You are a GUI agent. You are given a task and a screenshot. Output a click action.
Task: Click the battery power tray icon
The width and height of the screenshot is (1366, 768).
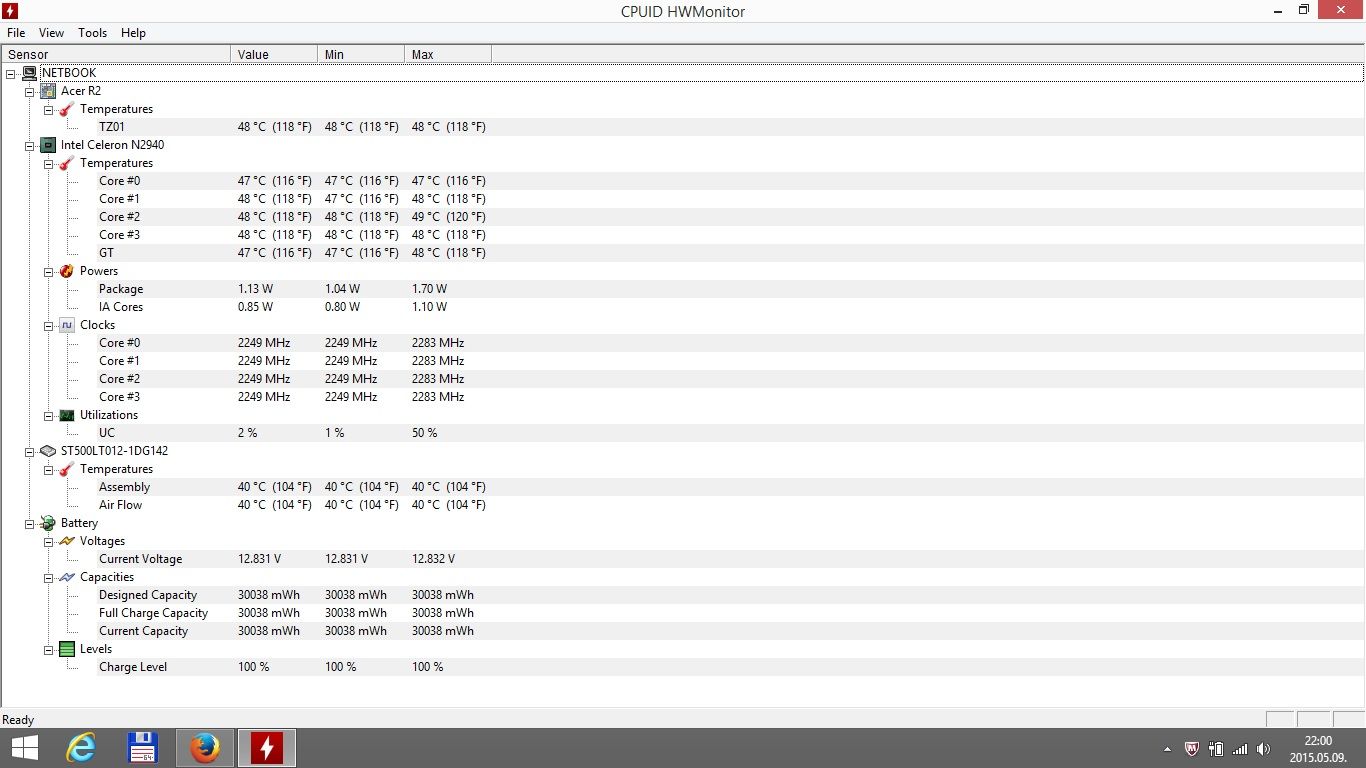[1216, 748]
